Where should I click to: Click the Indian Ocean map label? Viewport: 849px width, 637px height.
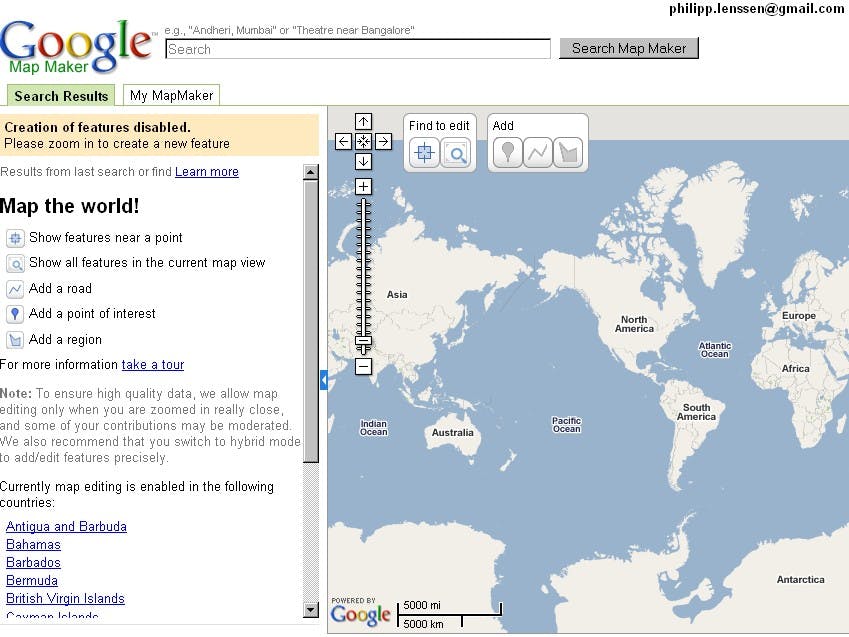pyautogui.click(x=374, y=428)
